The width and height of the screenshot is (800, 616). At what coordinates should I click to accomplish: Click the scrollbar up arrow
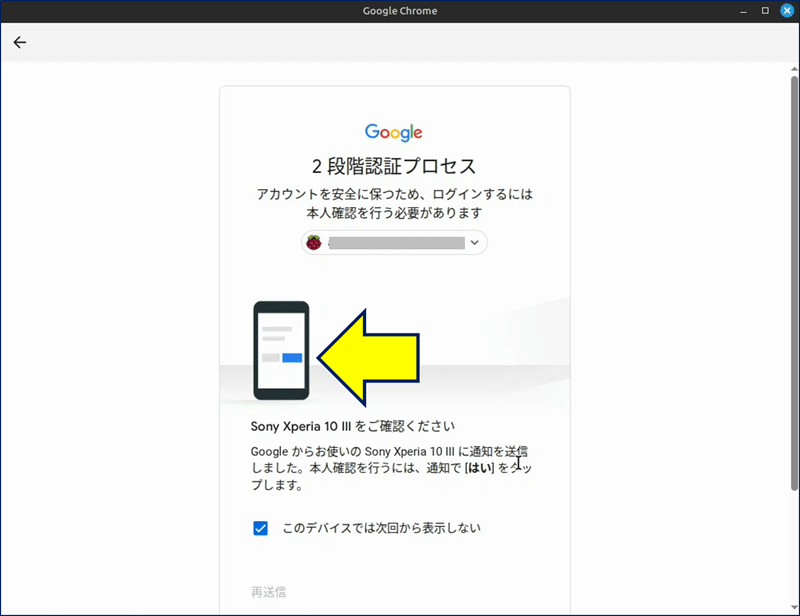click(794, 69)
